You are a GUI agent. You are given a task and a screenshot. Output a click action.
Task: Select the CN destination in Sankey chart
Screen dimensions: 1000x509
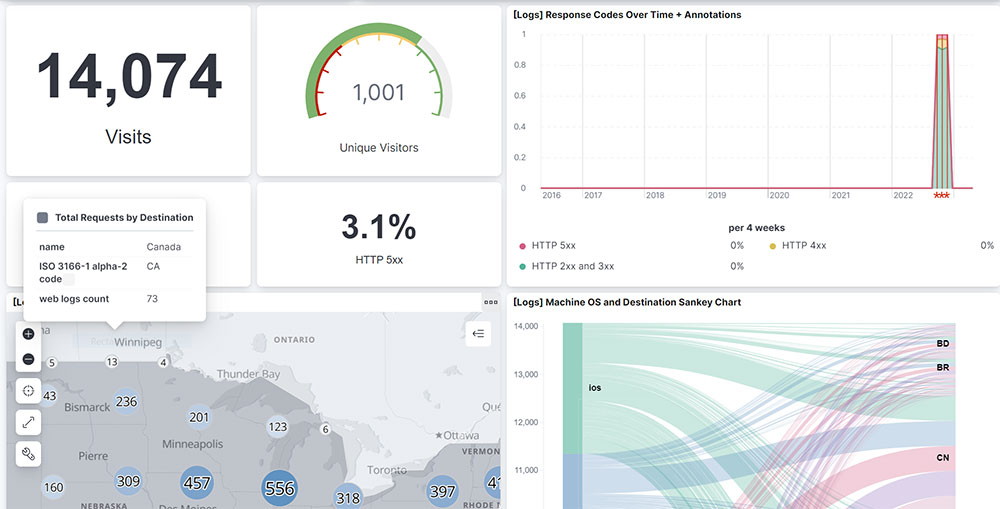click(942, 458)
